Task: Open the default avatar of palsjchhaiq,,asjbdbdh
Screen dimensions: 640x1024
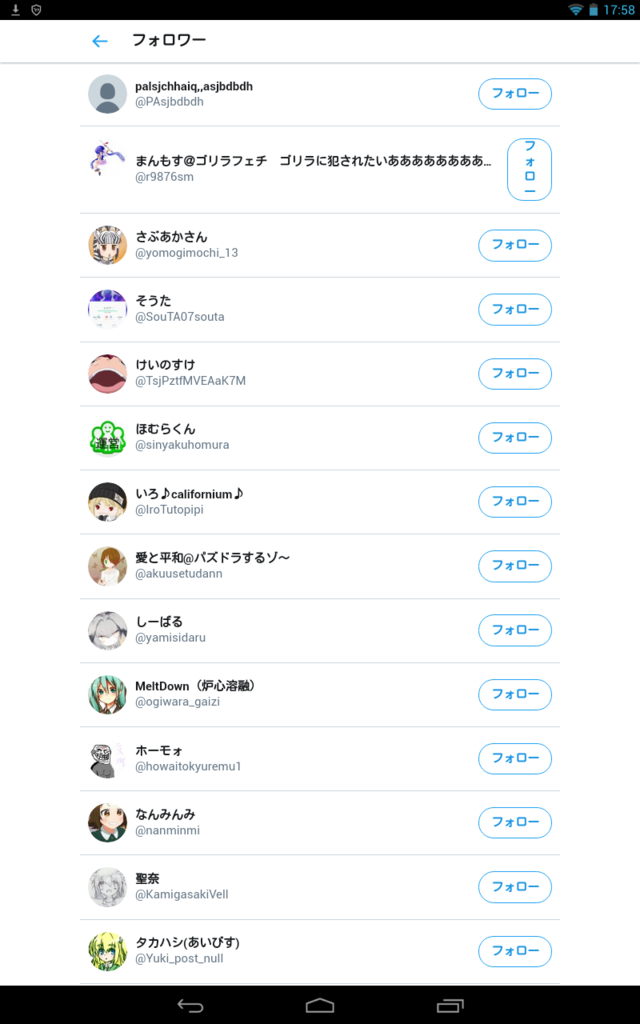Action: (107, 94)
